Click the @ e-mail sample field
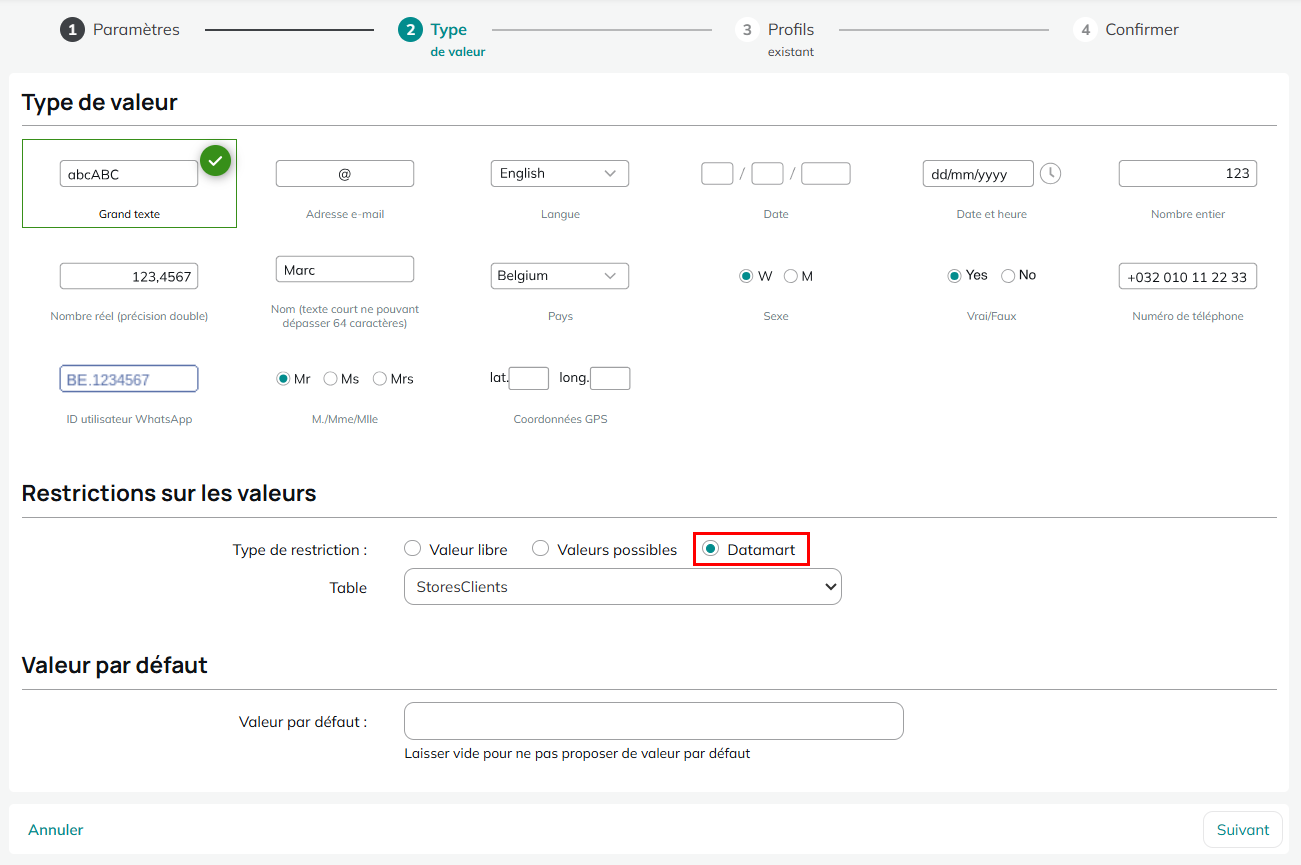The image size is (1301, 865). tap(345, 173)
